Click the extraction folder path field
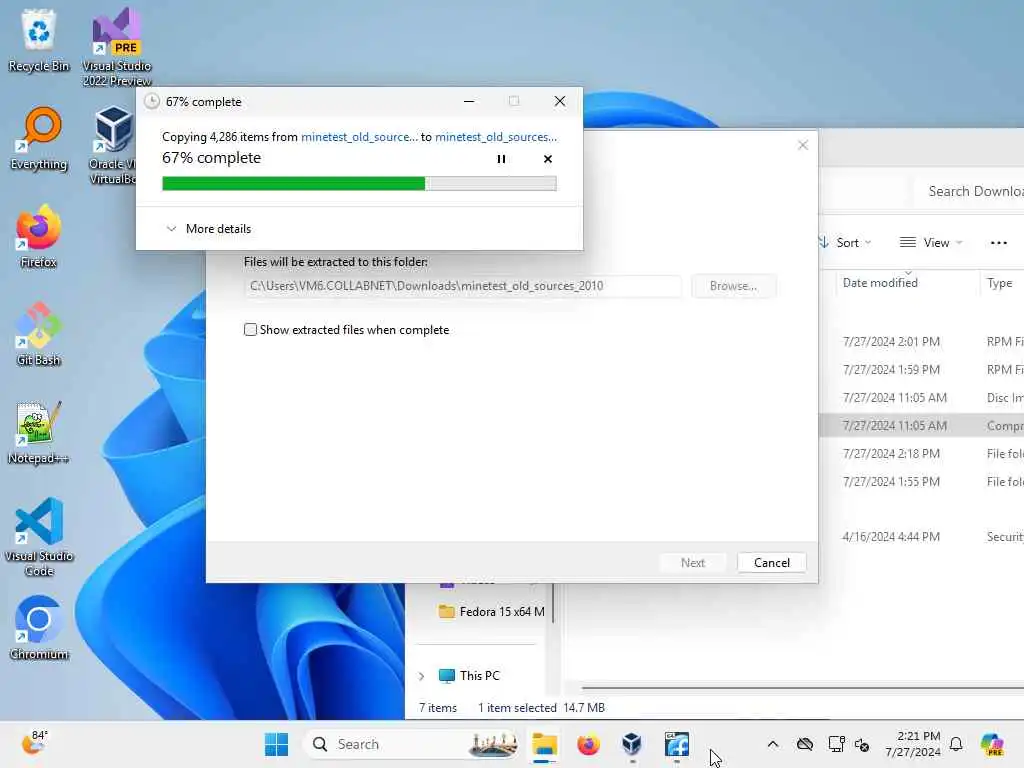The image size is (1024, 768). [x=463, y=286]
